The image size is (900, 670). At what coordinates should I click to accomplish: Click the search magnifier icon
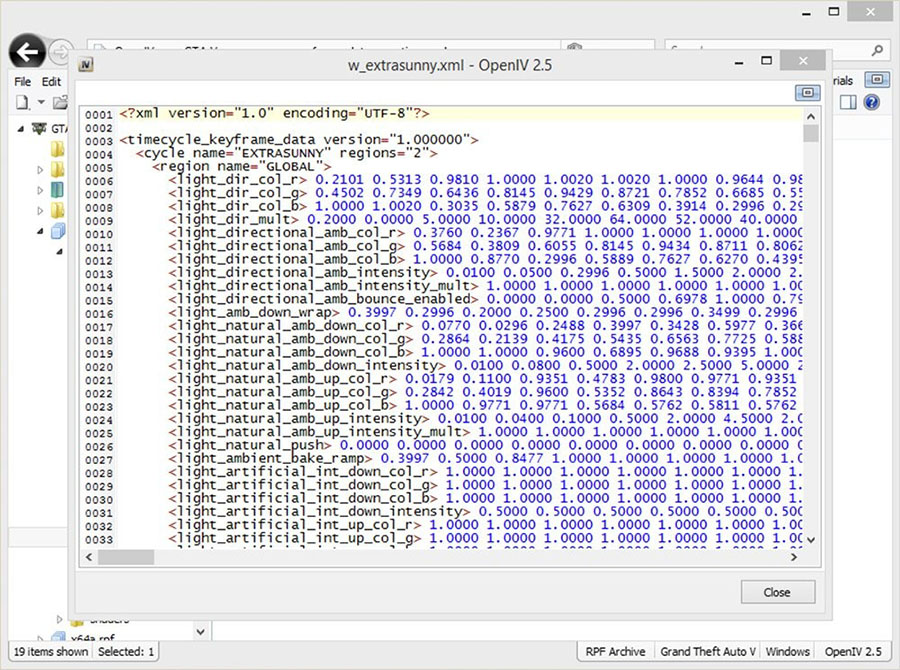(877, 50)
